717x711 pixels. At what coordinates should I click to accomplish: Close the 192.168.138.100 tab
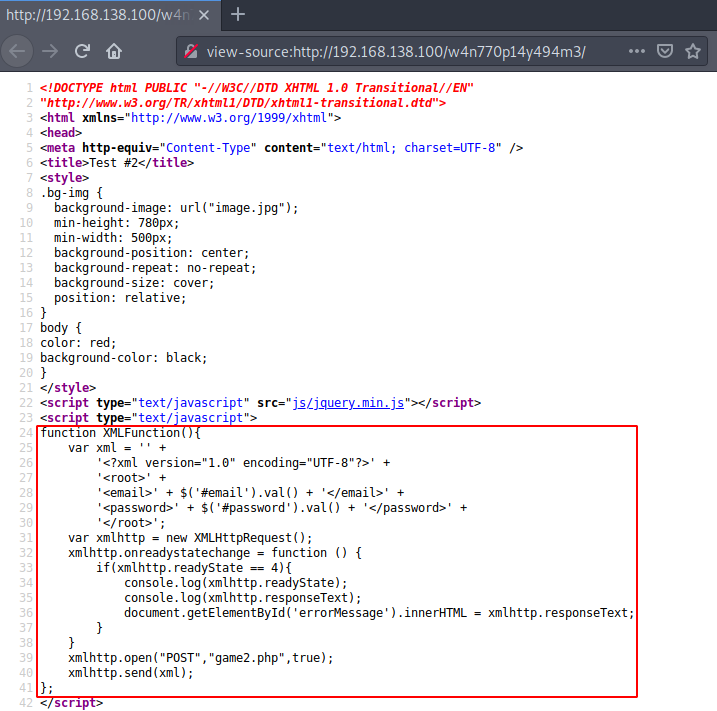tap(204, 16)
